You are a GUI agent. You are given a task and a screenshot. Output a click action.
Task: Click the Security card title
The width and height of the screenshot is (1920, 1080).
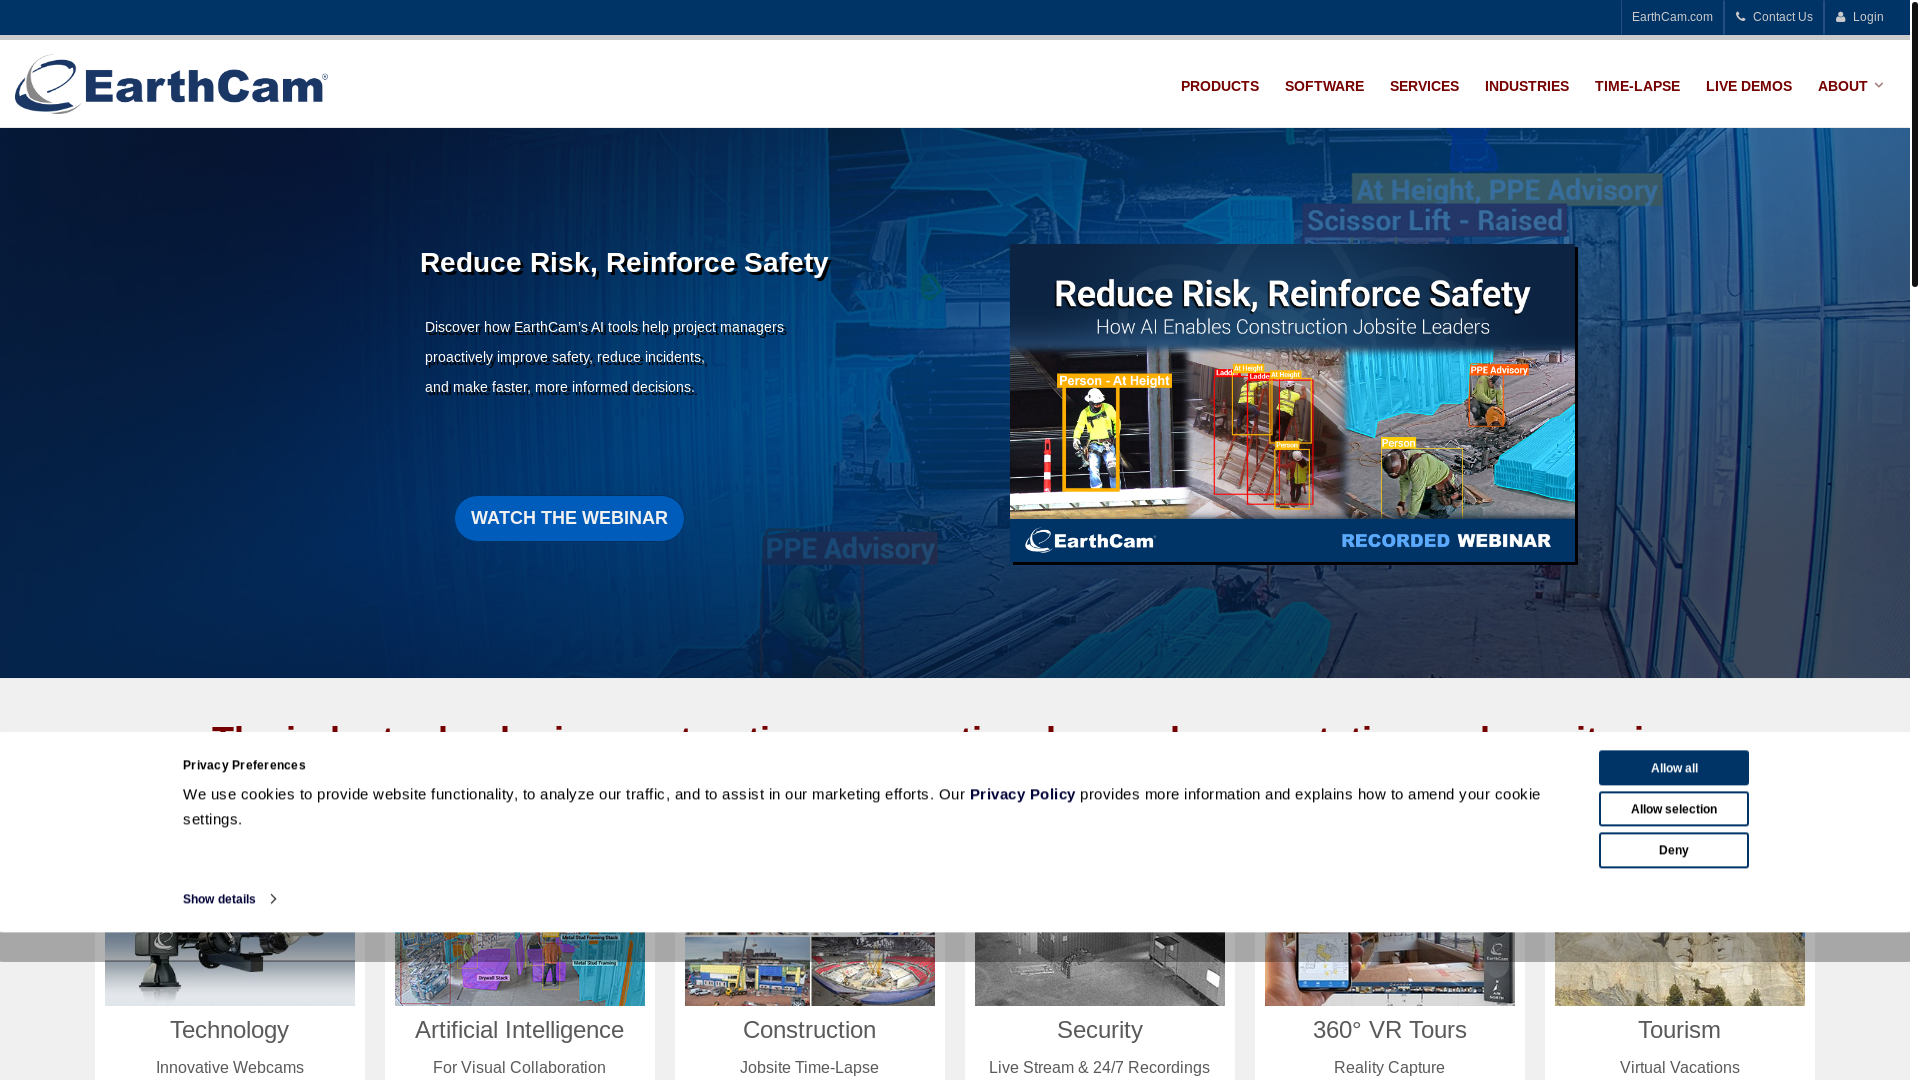(1099, 1029)
